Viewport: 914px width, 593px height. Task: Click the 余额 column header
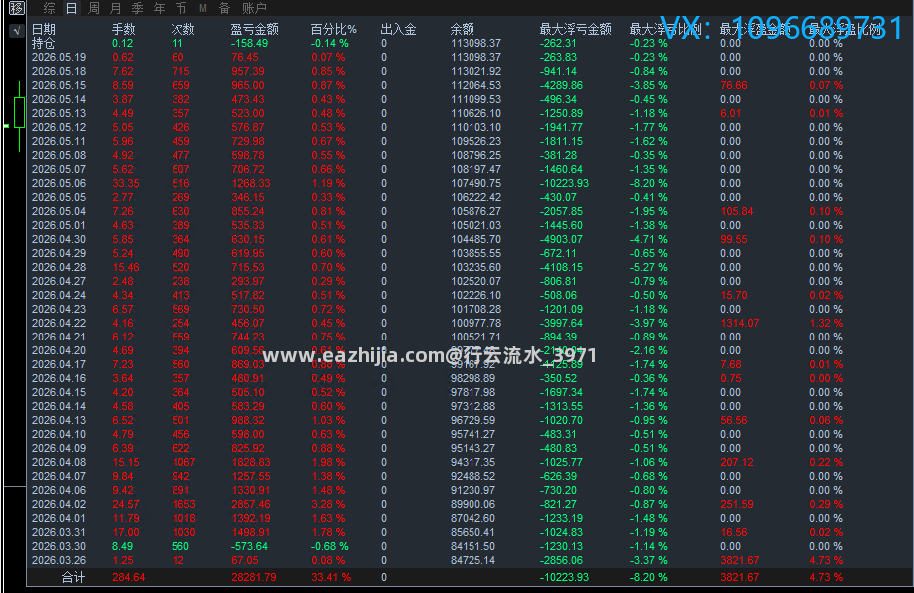pos(462,29)
